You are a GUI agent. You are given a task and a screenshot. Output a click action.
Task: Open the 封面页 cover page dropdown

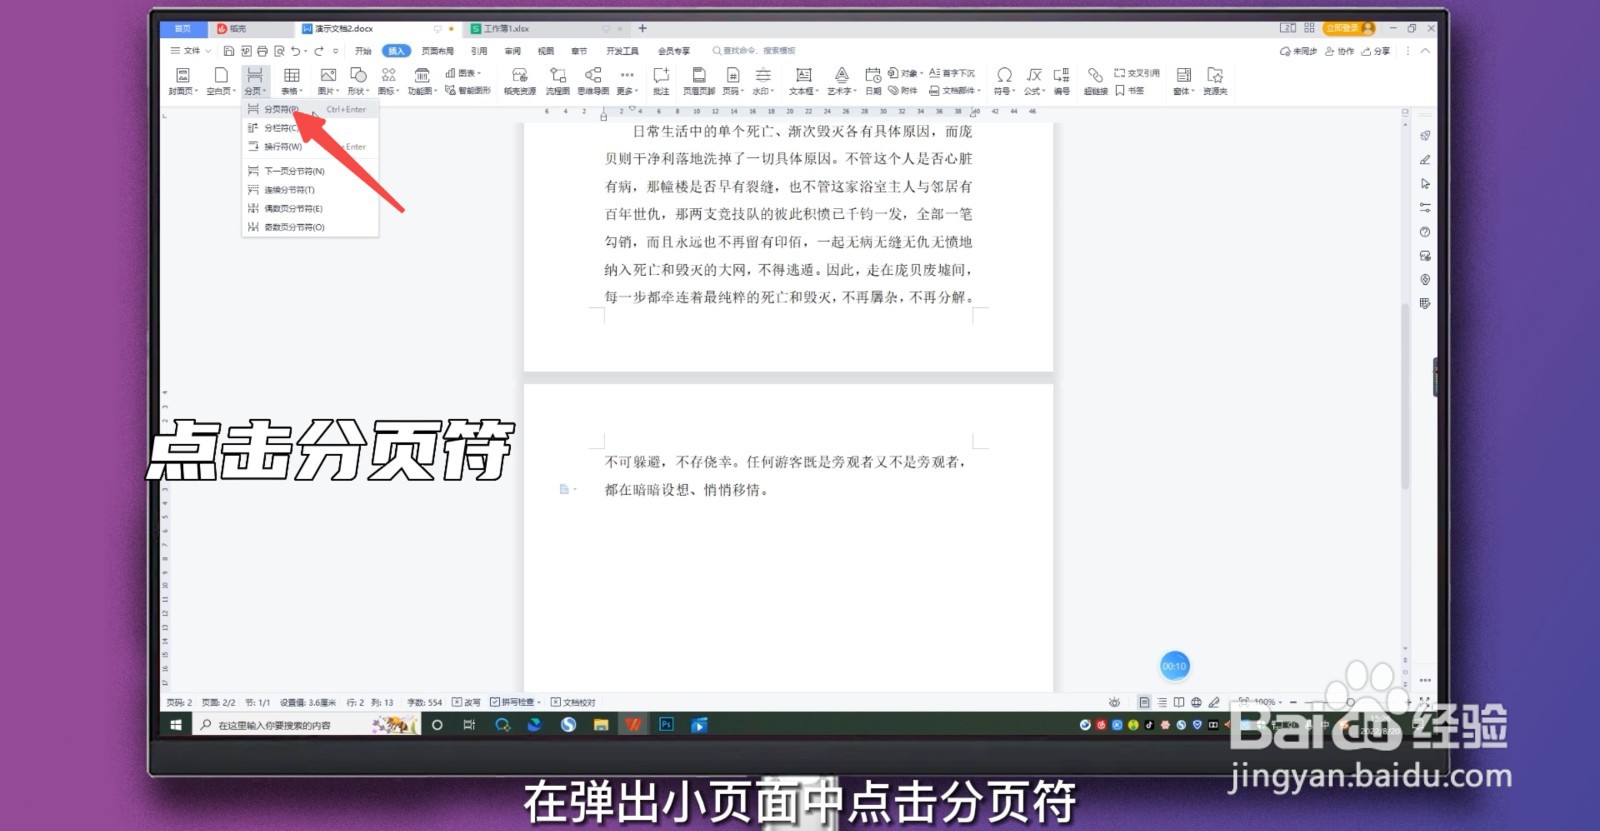[x=183, y=81]
